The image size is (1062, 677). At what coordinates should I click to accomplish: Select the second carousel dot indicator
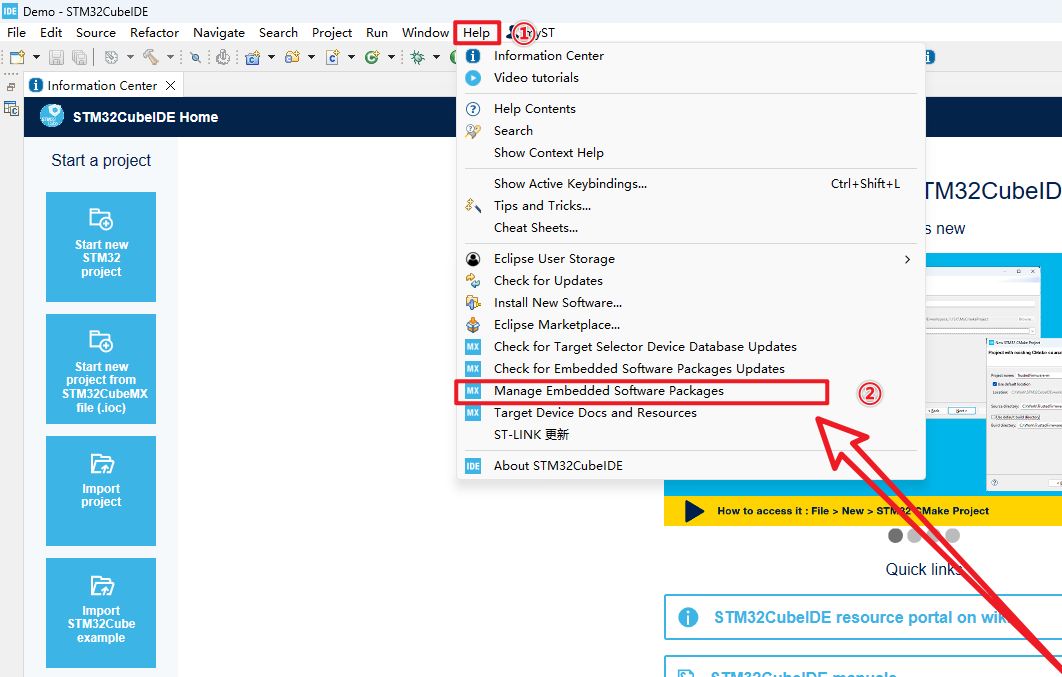click(914, 536)
